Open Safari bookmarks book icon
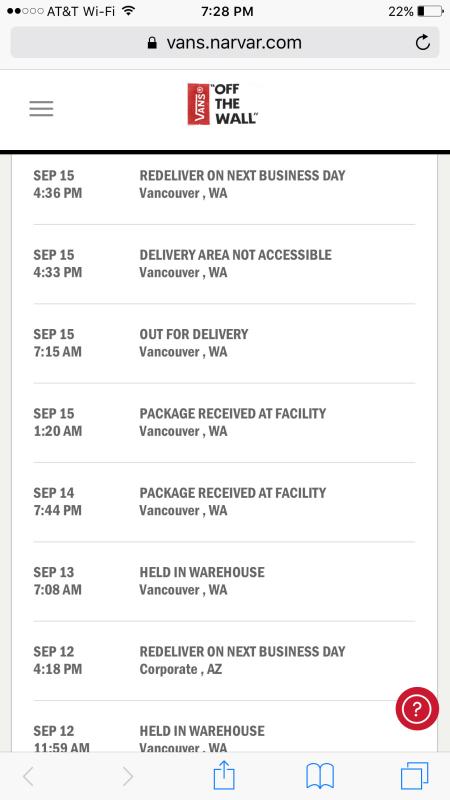450x800 pixels. click(320, 776)
